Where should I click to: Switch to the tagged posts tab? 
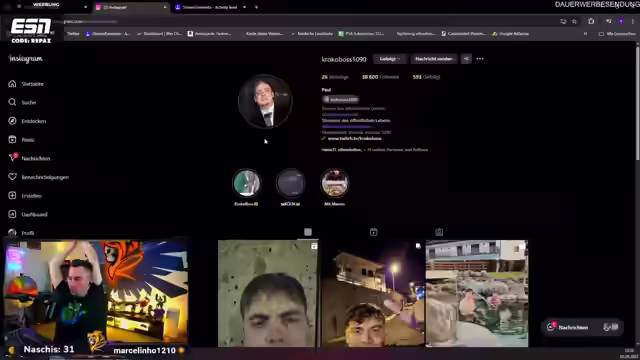click(x=439, y=232)
